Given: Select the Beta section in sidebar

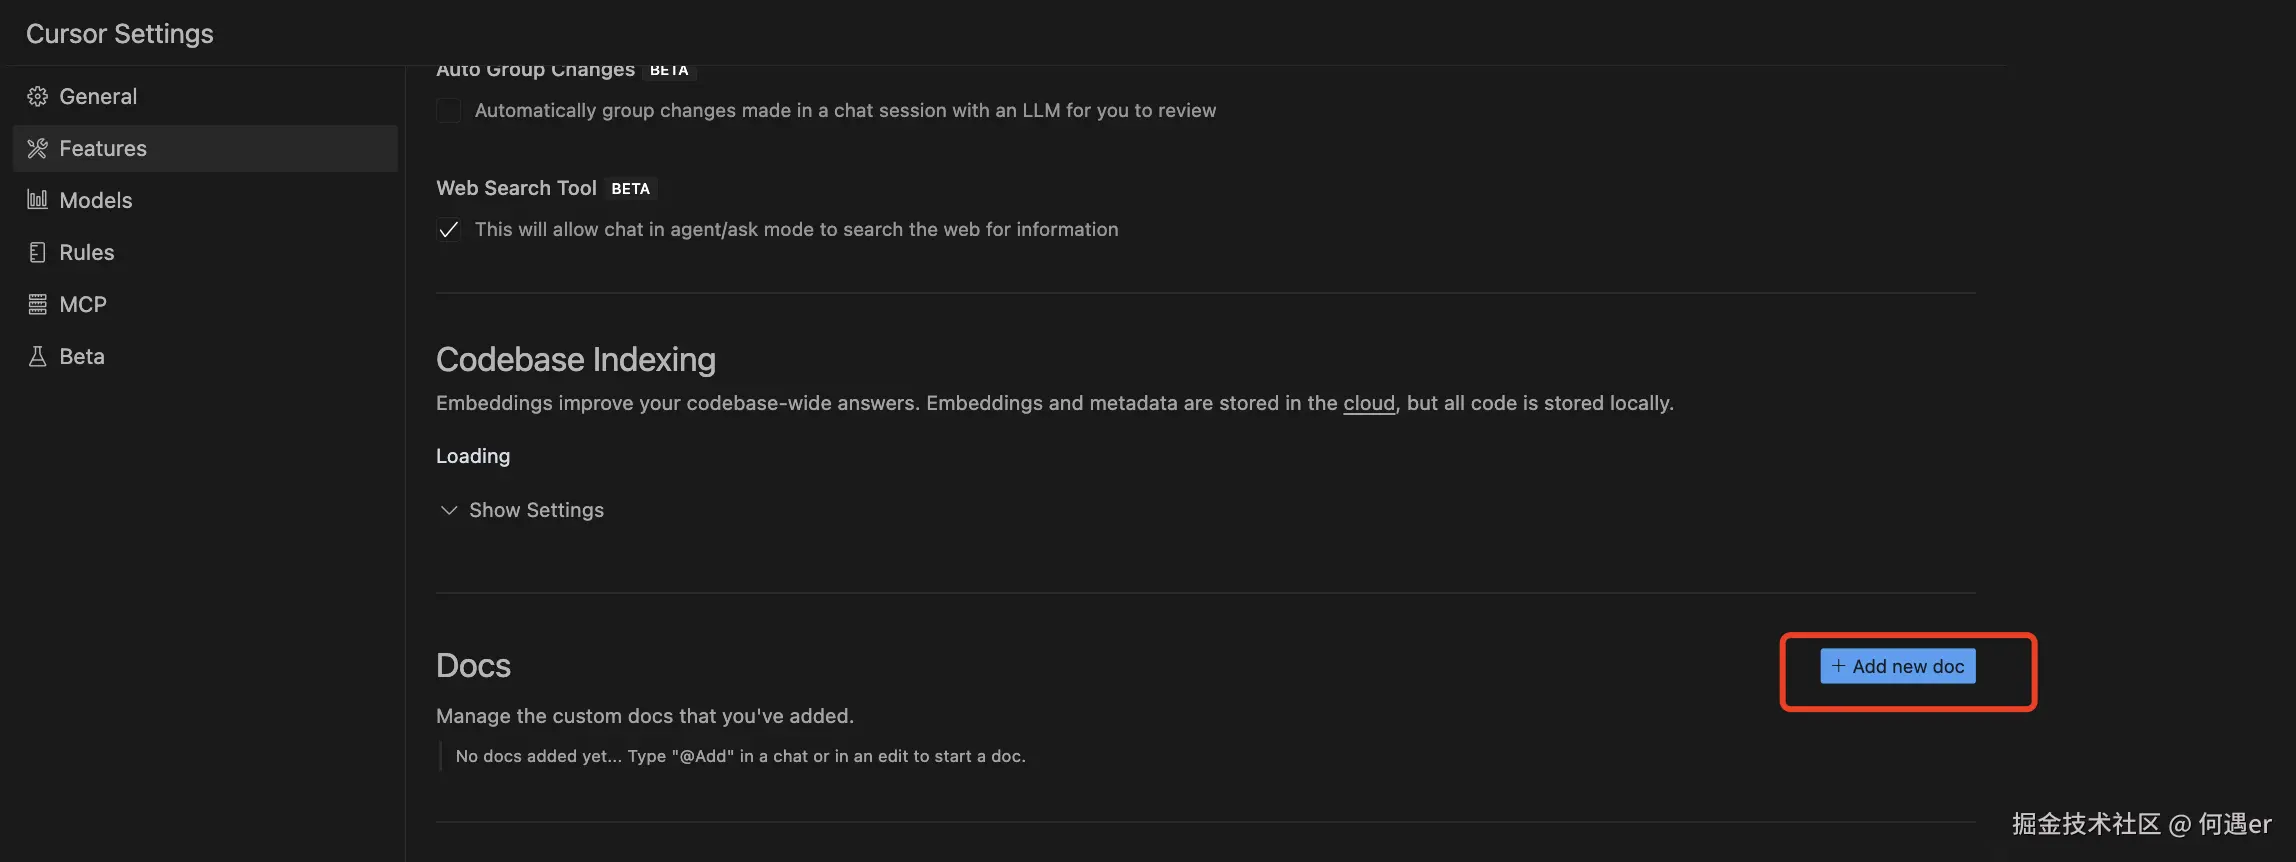Looking at the screenshot, I should point(82,356).
